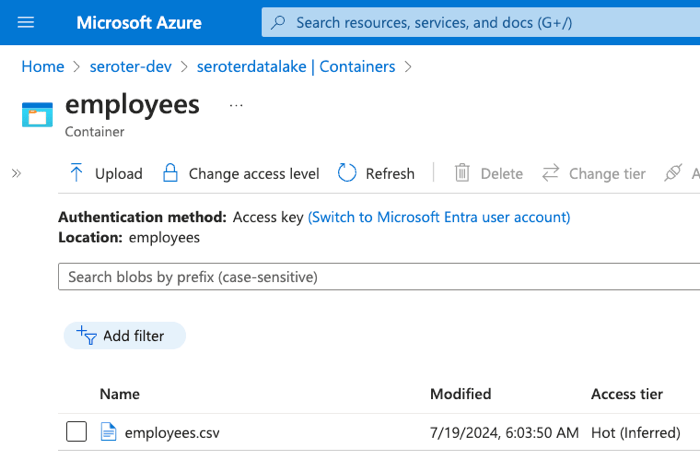Sort blobs by Modified column header
This screenshot has height=472, width=700.
(x=460, y=394)
